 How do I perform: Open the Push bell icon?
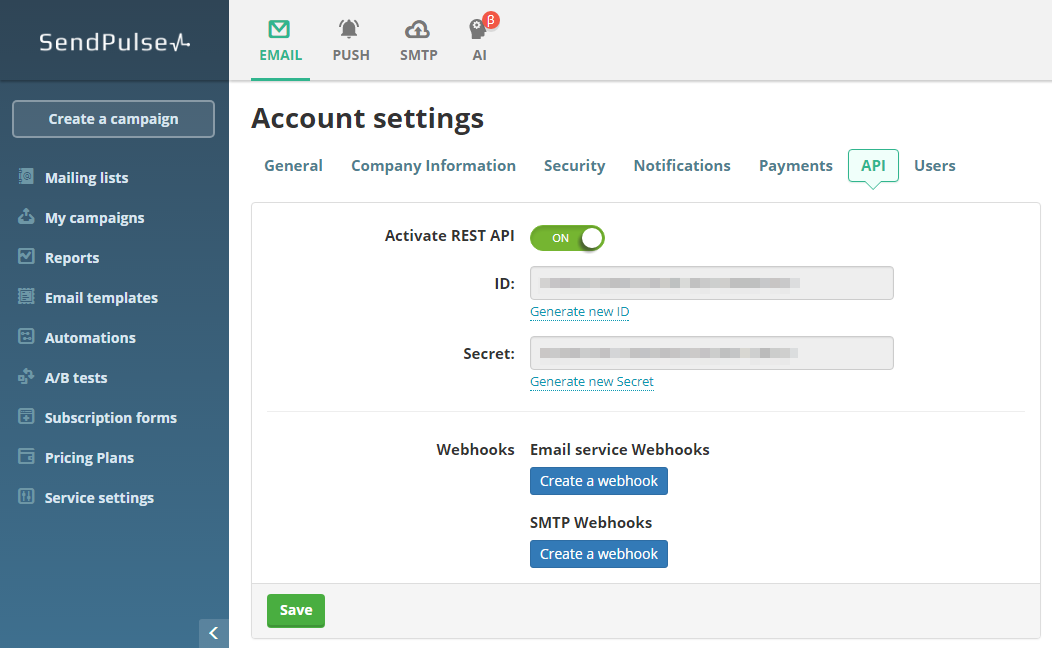350,30
